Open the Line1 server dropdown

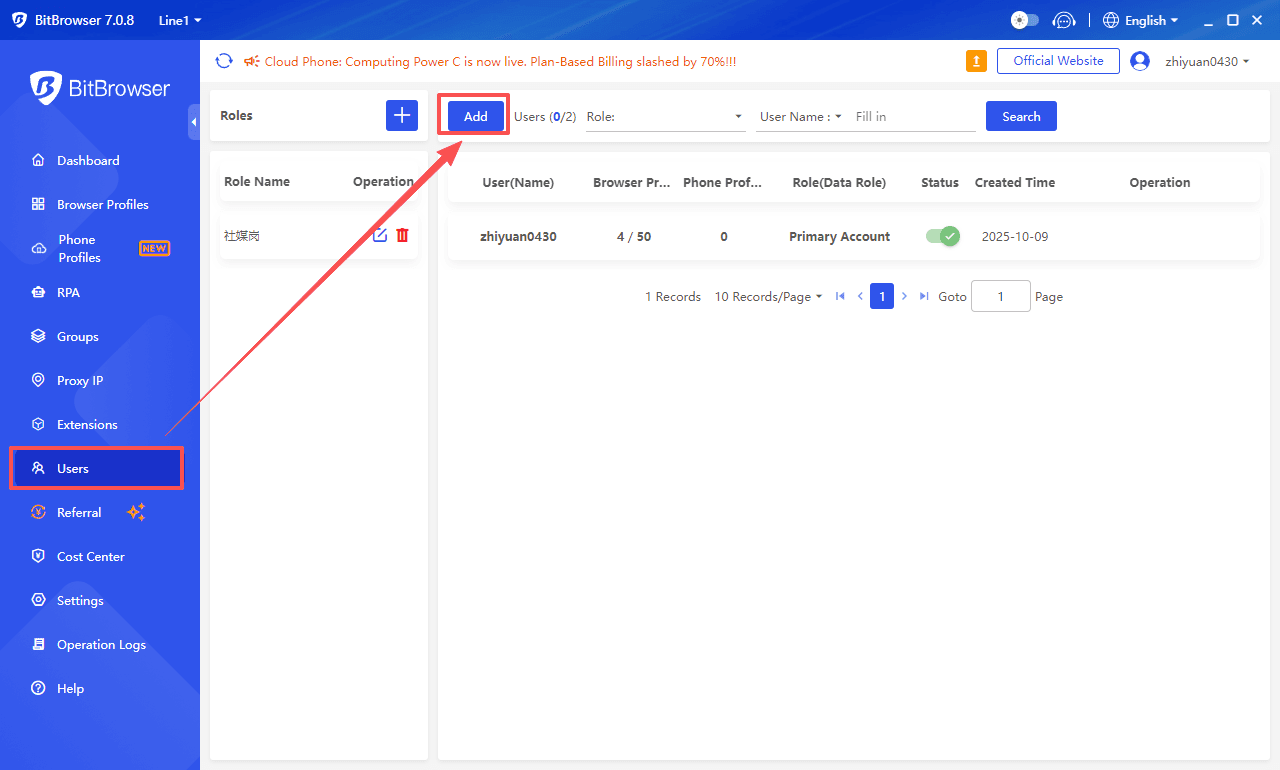[x=180, y=20]
